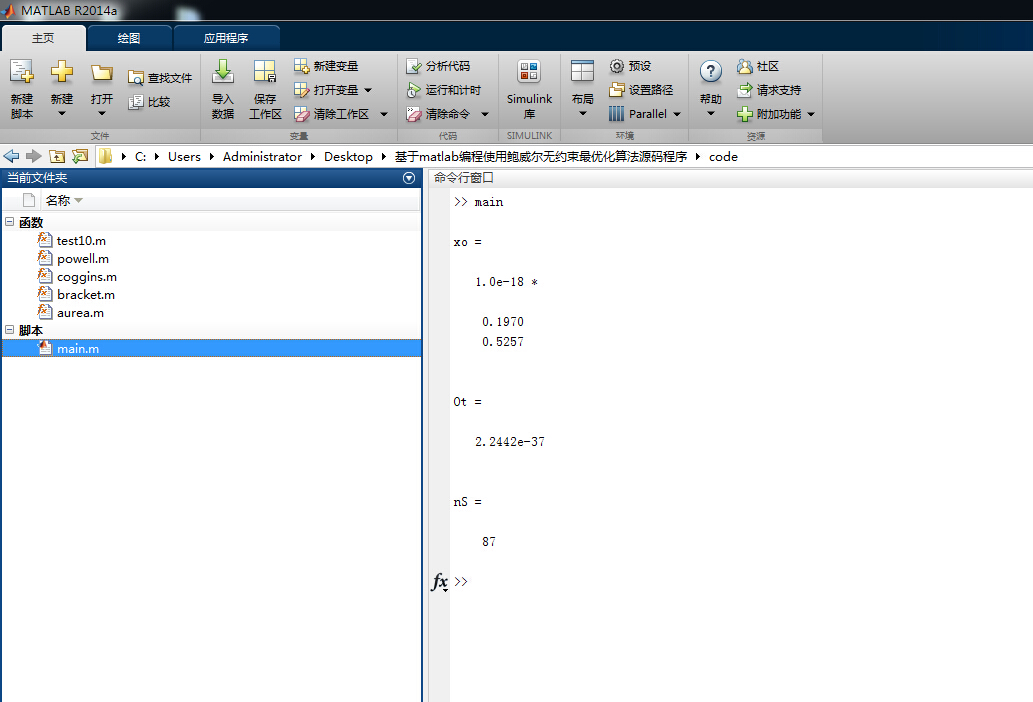Click the New Script (新建脚本) icon
The width and height of the screenshot is (1033, 702).
(22, 72)
